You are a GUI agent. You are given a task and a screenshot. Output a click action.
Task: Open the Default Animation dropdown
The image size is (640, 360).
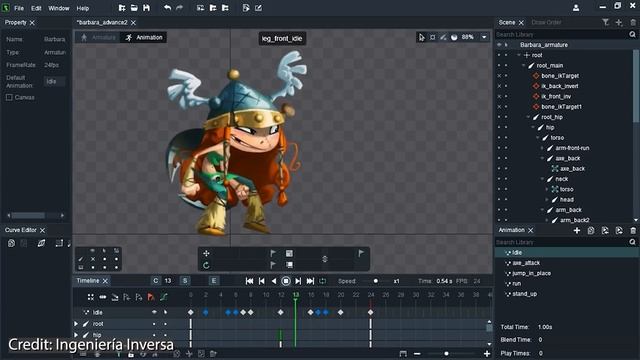[x=54, y=82]
